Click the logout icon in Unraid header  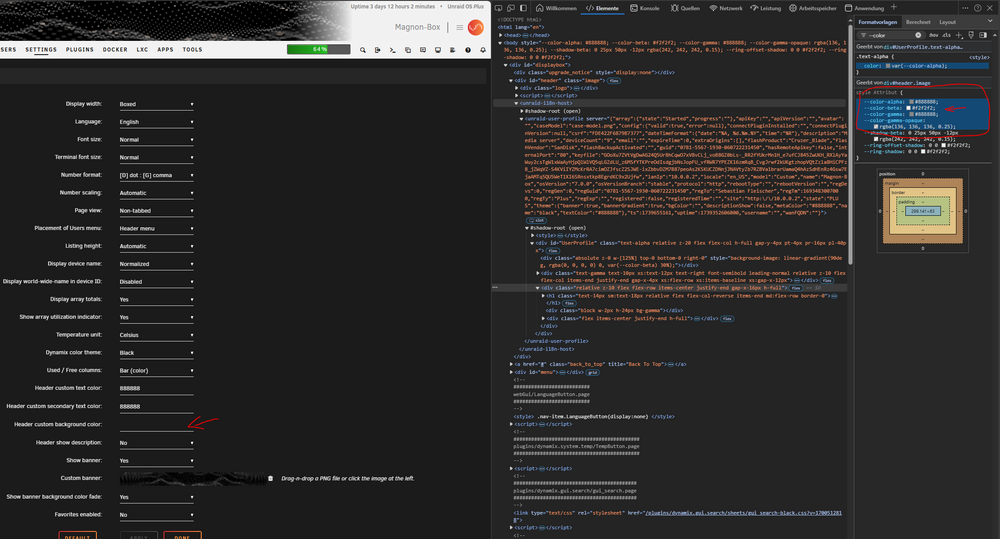click(378, 50)
